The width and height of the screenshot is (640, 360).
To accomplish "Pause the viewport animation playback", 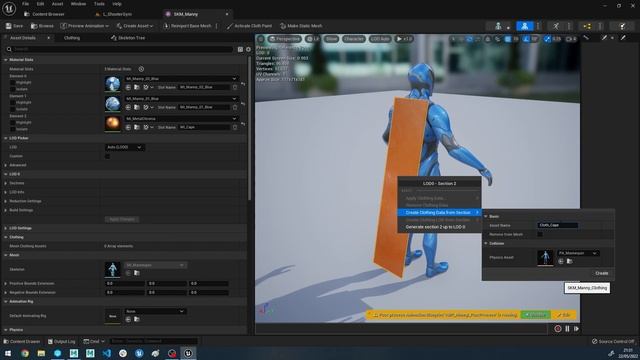I will pyautogui.click(x=567, y=329).
